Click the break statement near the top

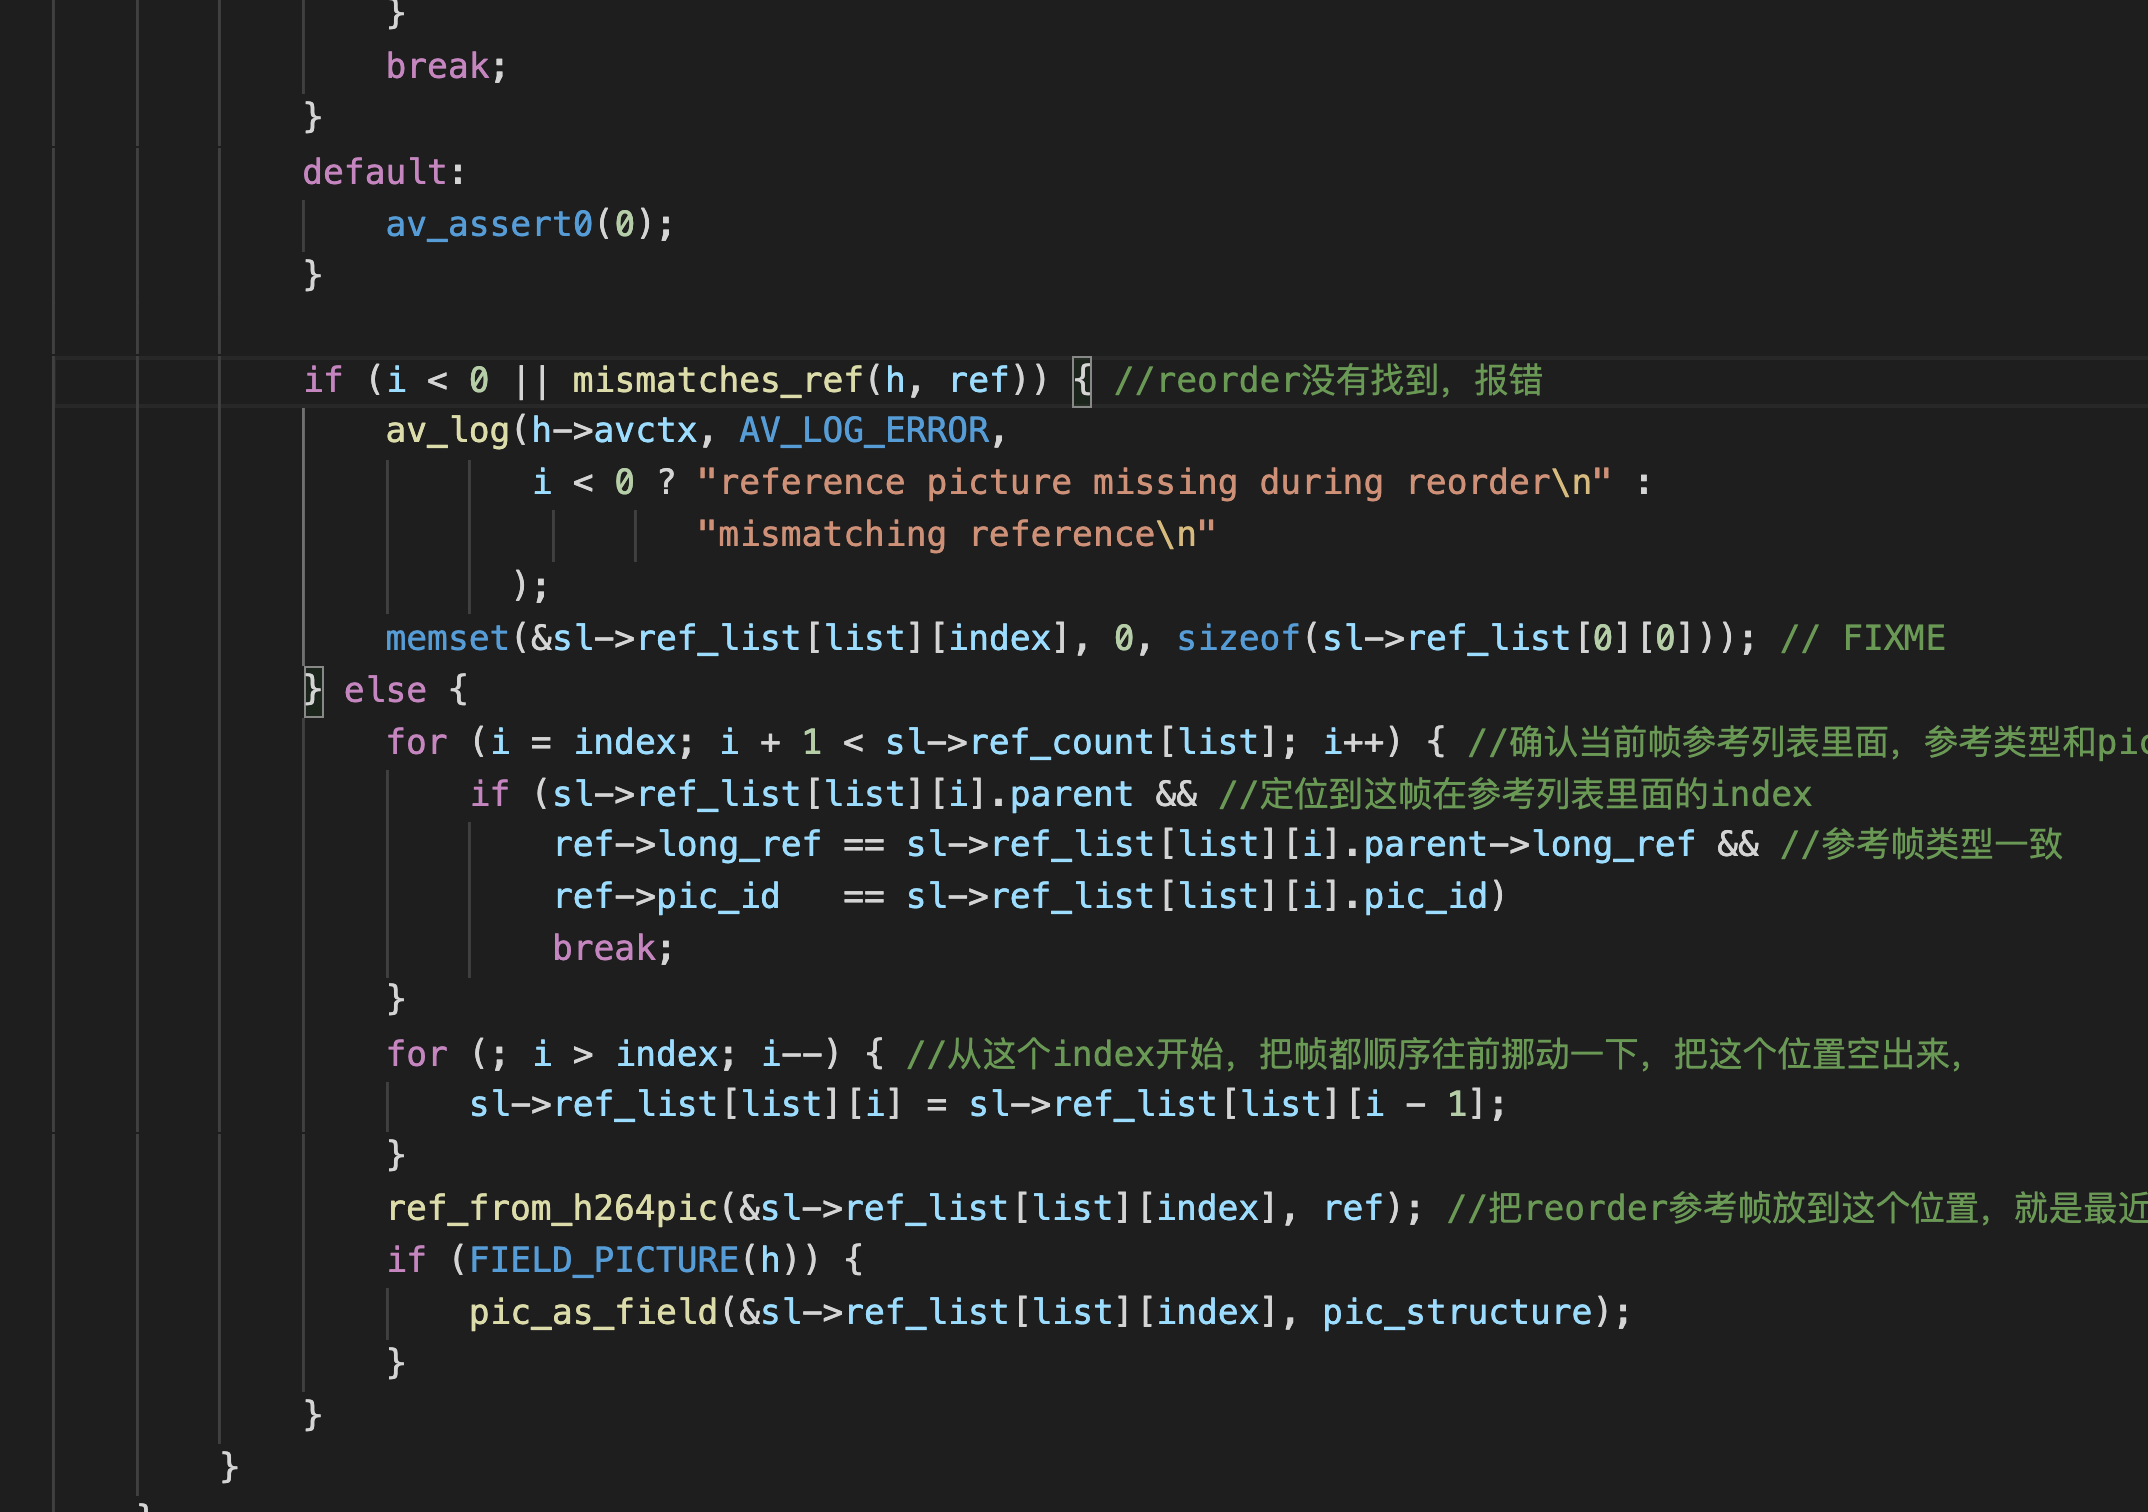click(447, 66)
